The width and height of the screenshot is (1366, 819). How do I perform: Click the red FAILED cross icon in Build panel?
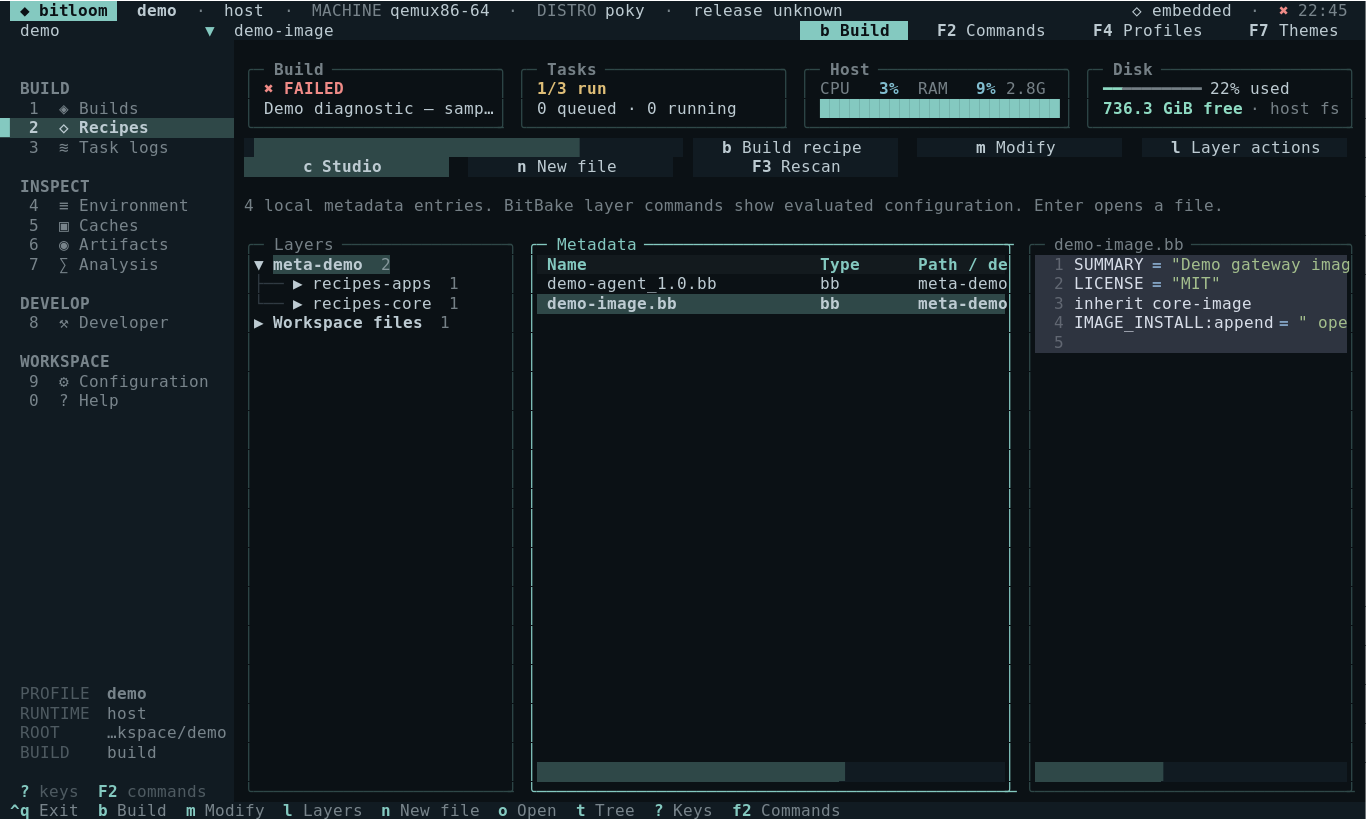tap(269, 88)
